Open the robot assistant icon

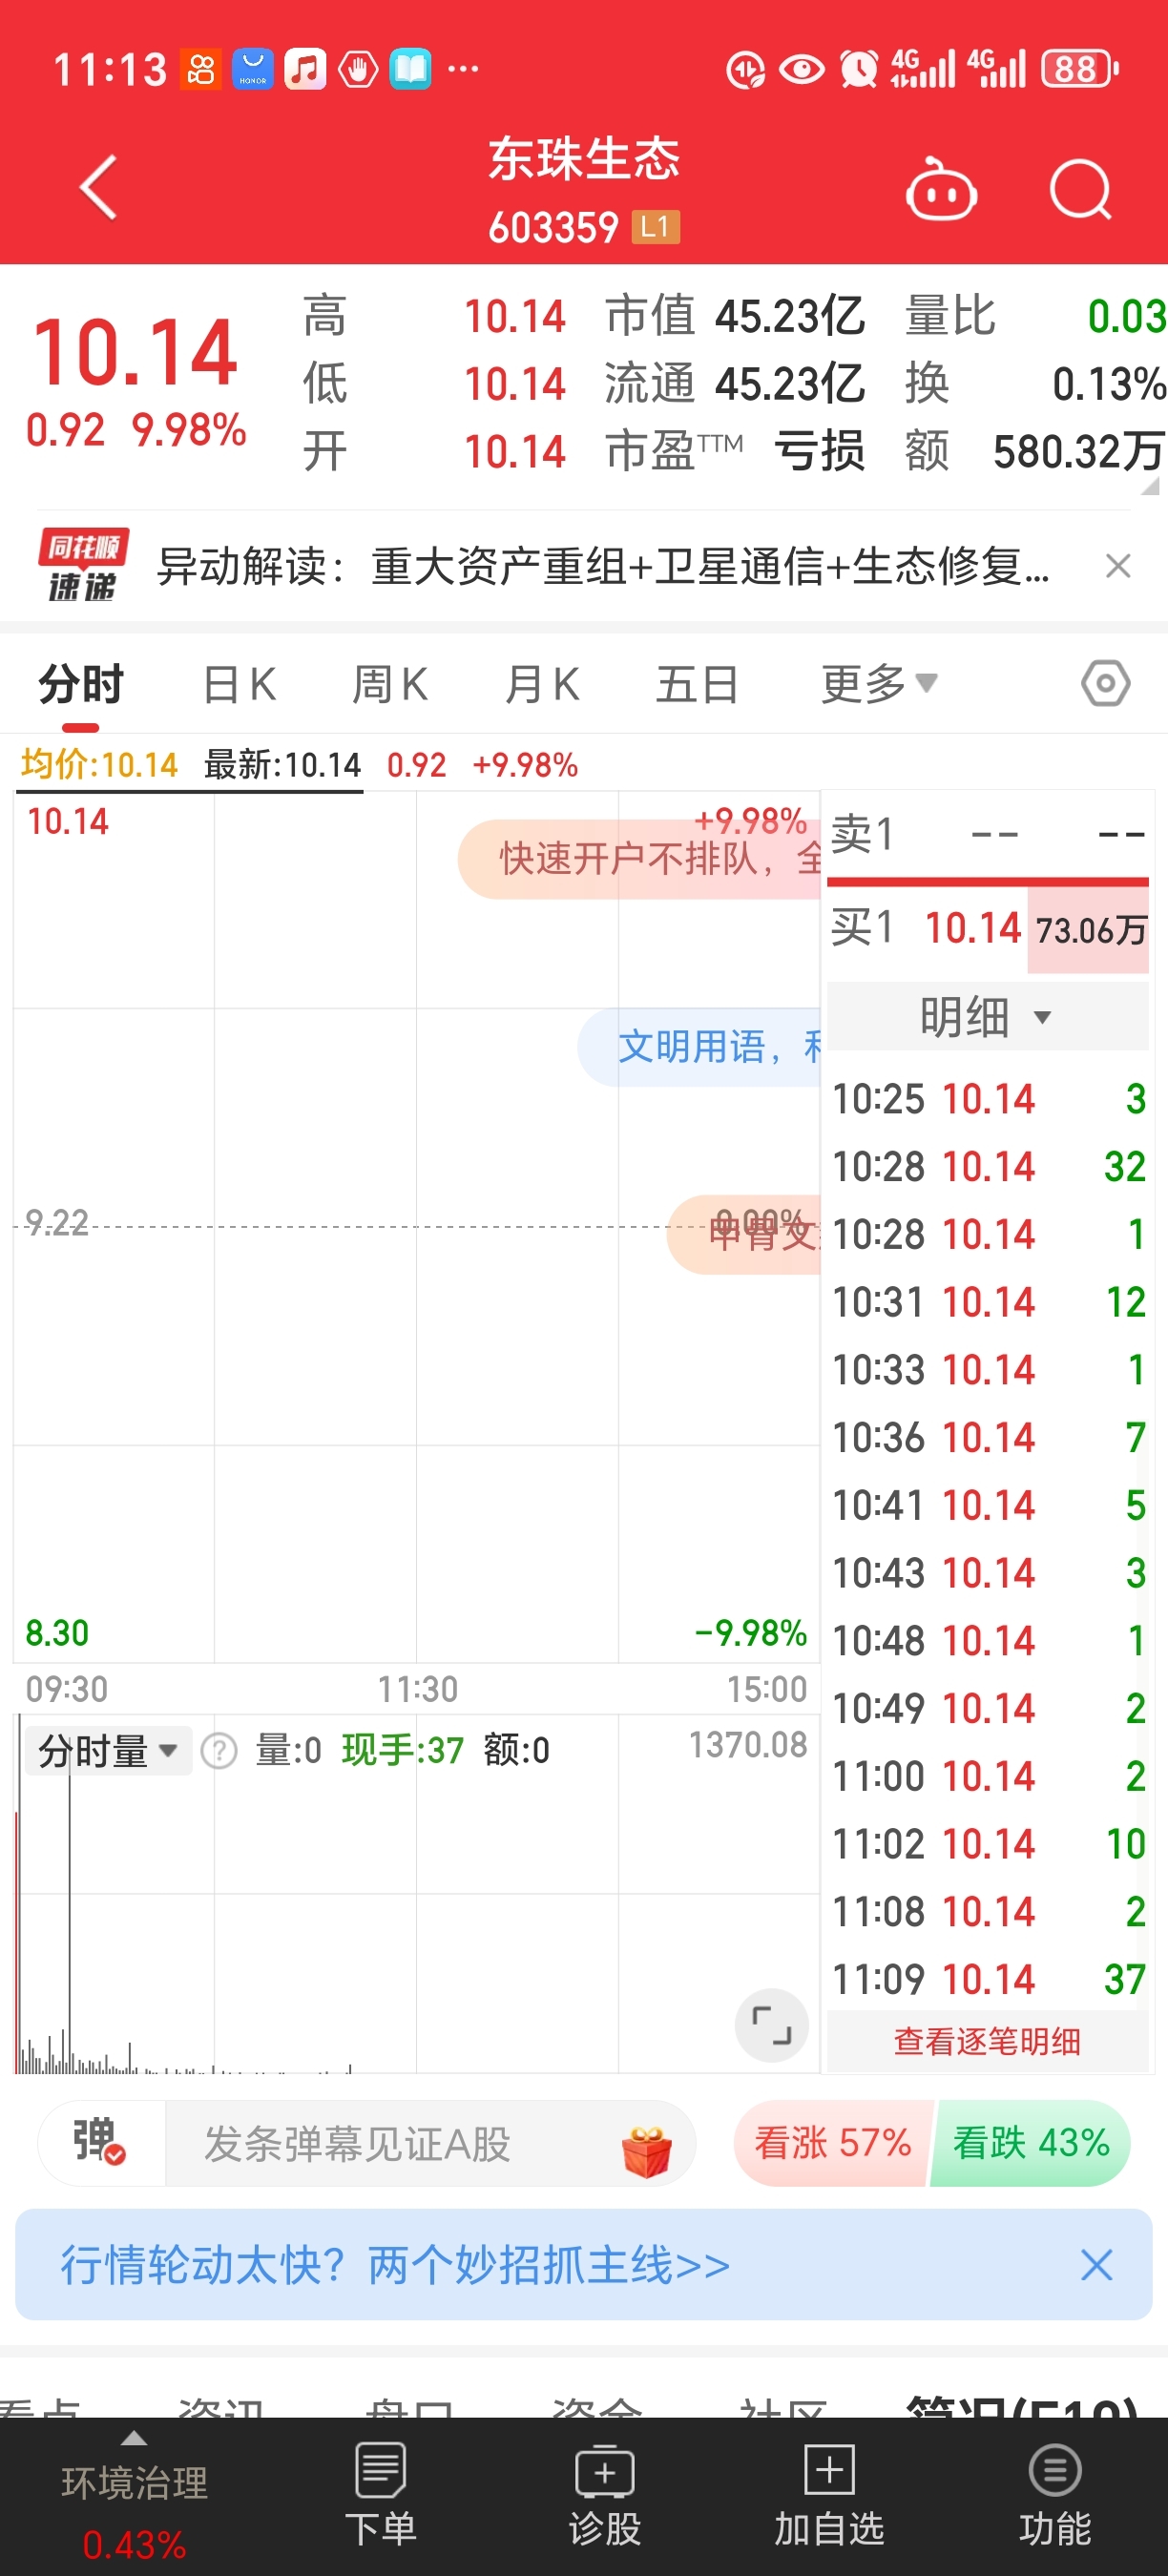(x=941, y=189)
